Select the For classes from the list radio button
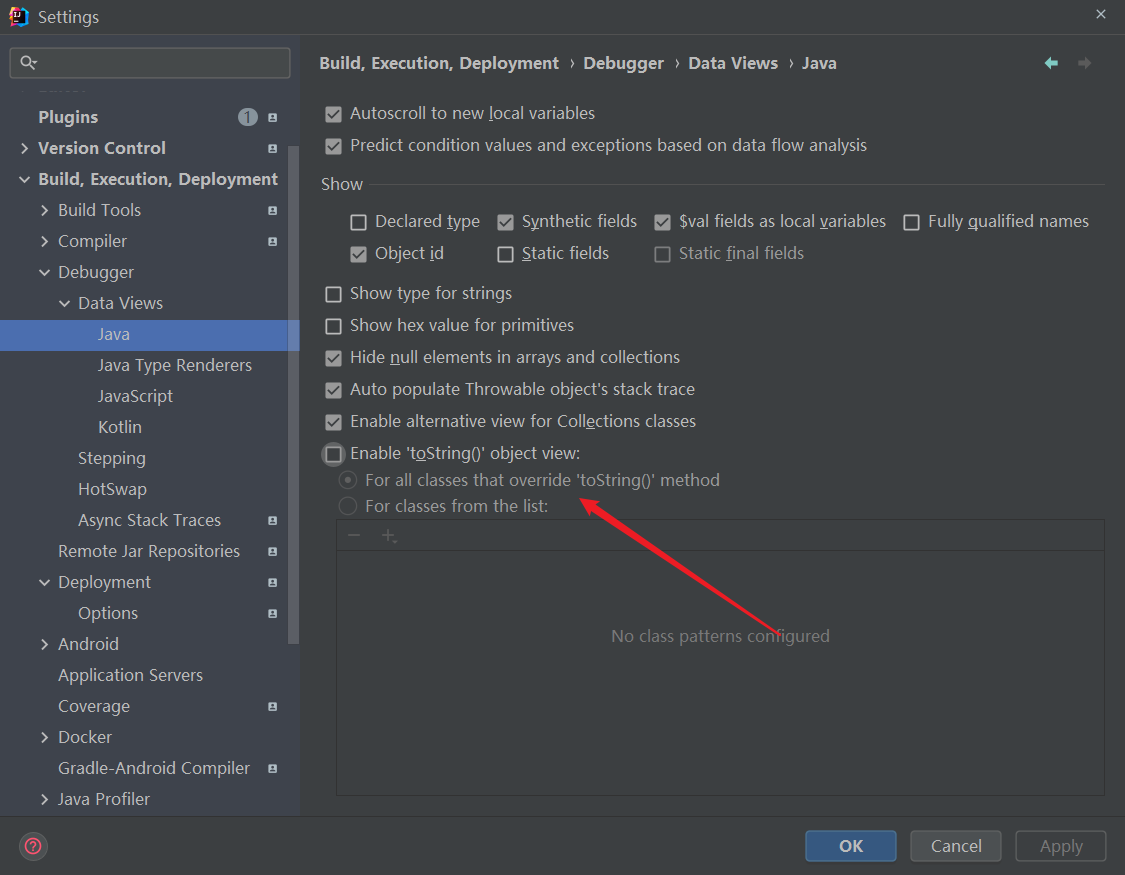This screenshot has width=1125, height=875. [347, 505]
